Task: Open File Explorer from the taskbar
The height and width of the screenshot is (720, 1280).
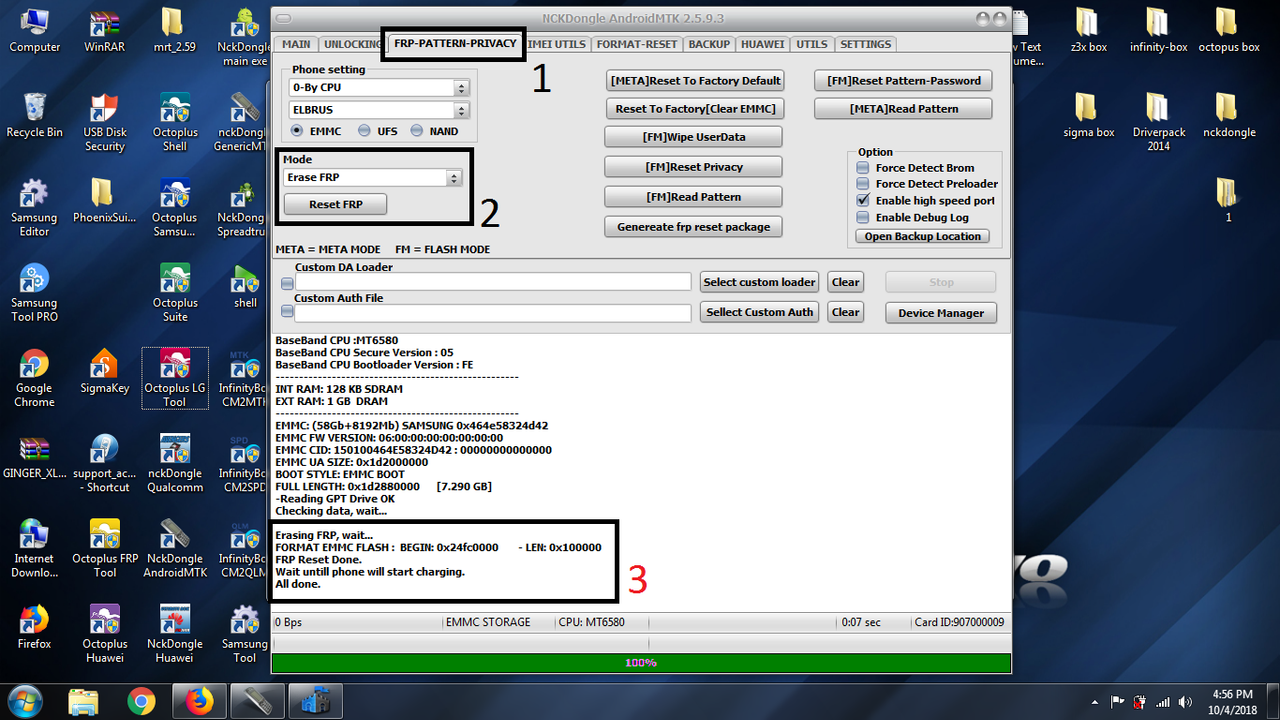Action: (84, 701)
